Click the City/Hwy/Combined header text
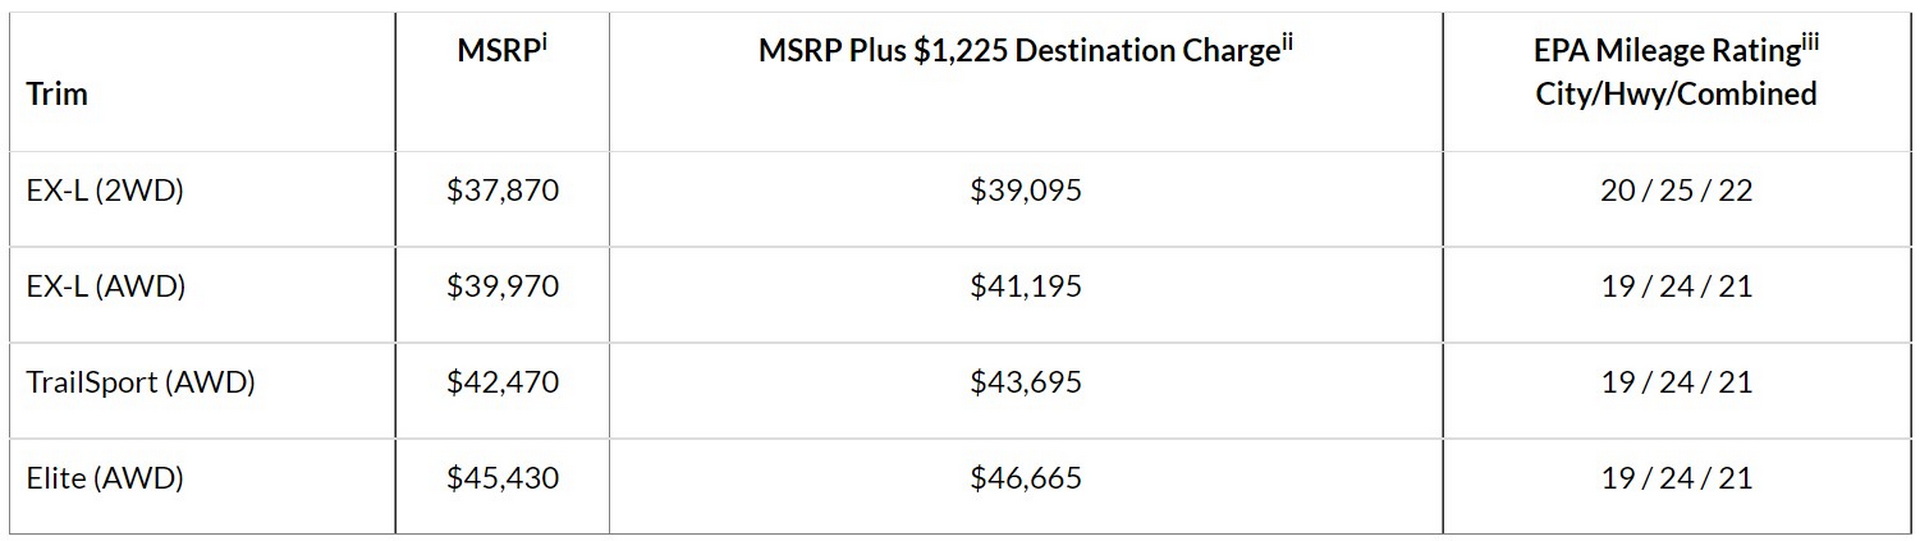The image size is (1920, 541). tap(1676, 94)
